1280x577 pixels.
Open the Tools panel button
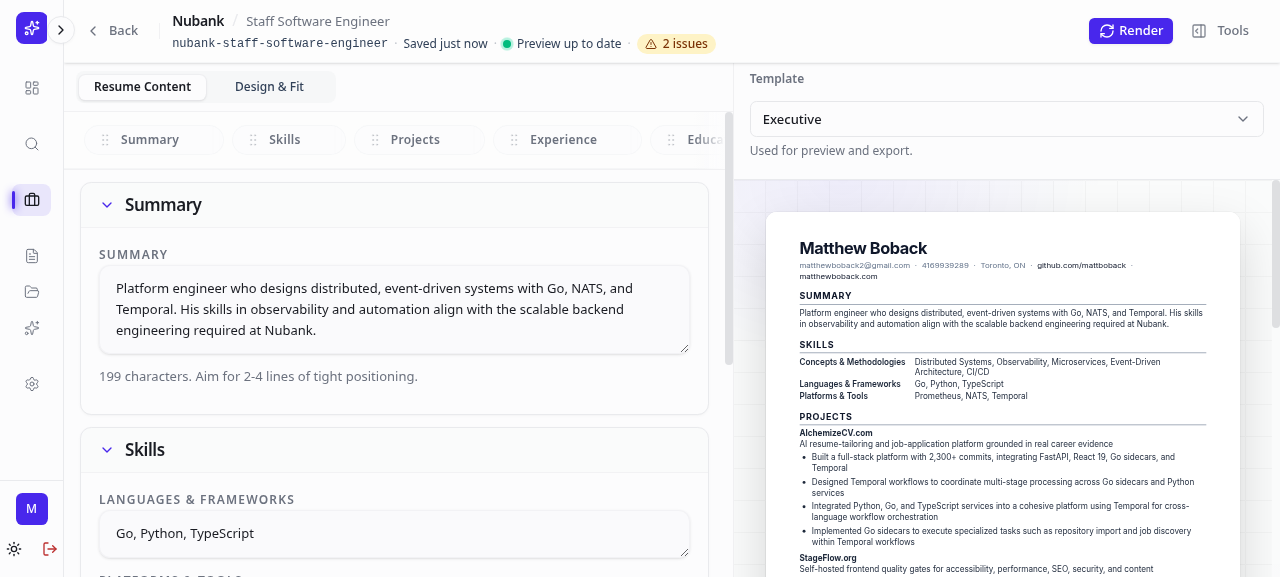(1220, 31)
